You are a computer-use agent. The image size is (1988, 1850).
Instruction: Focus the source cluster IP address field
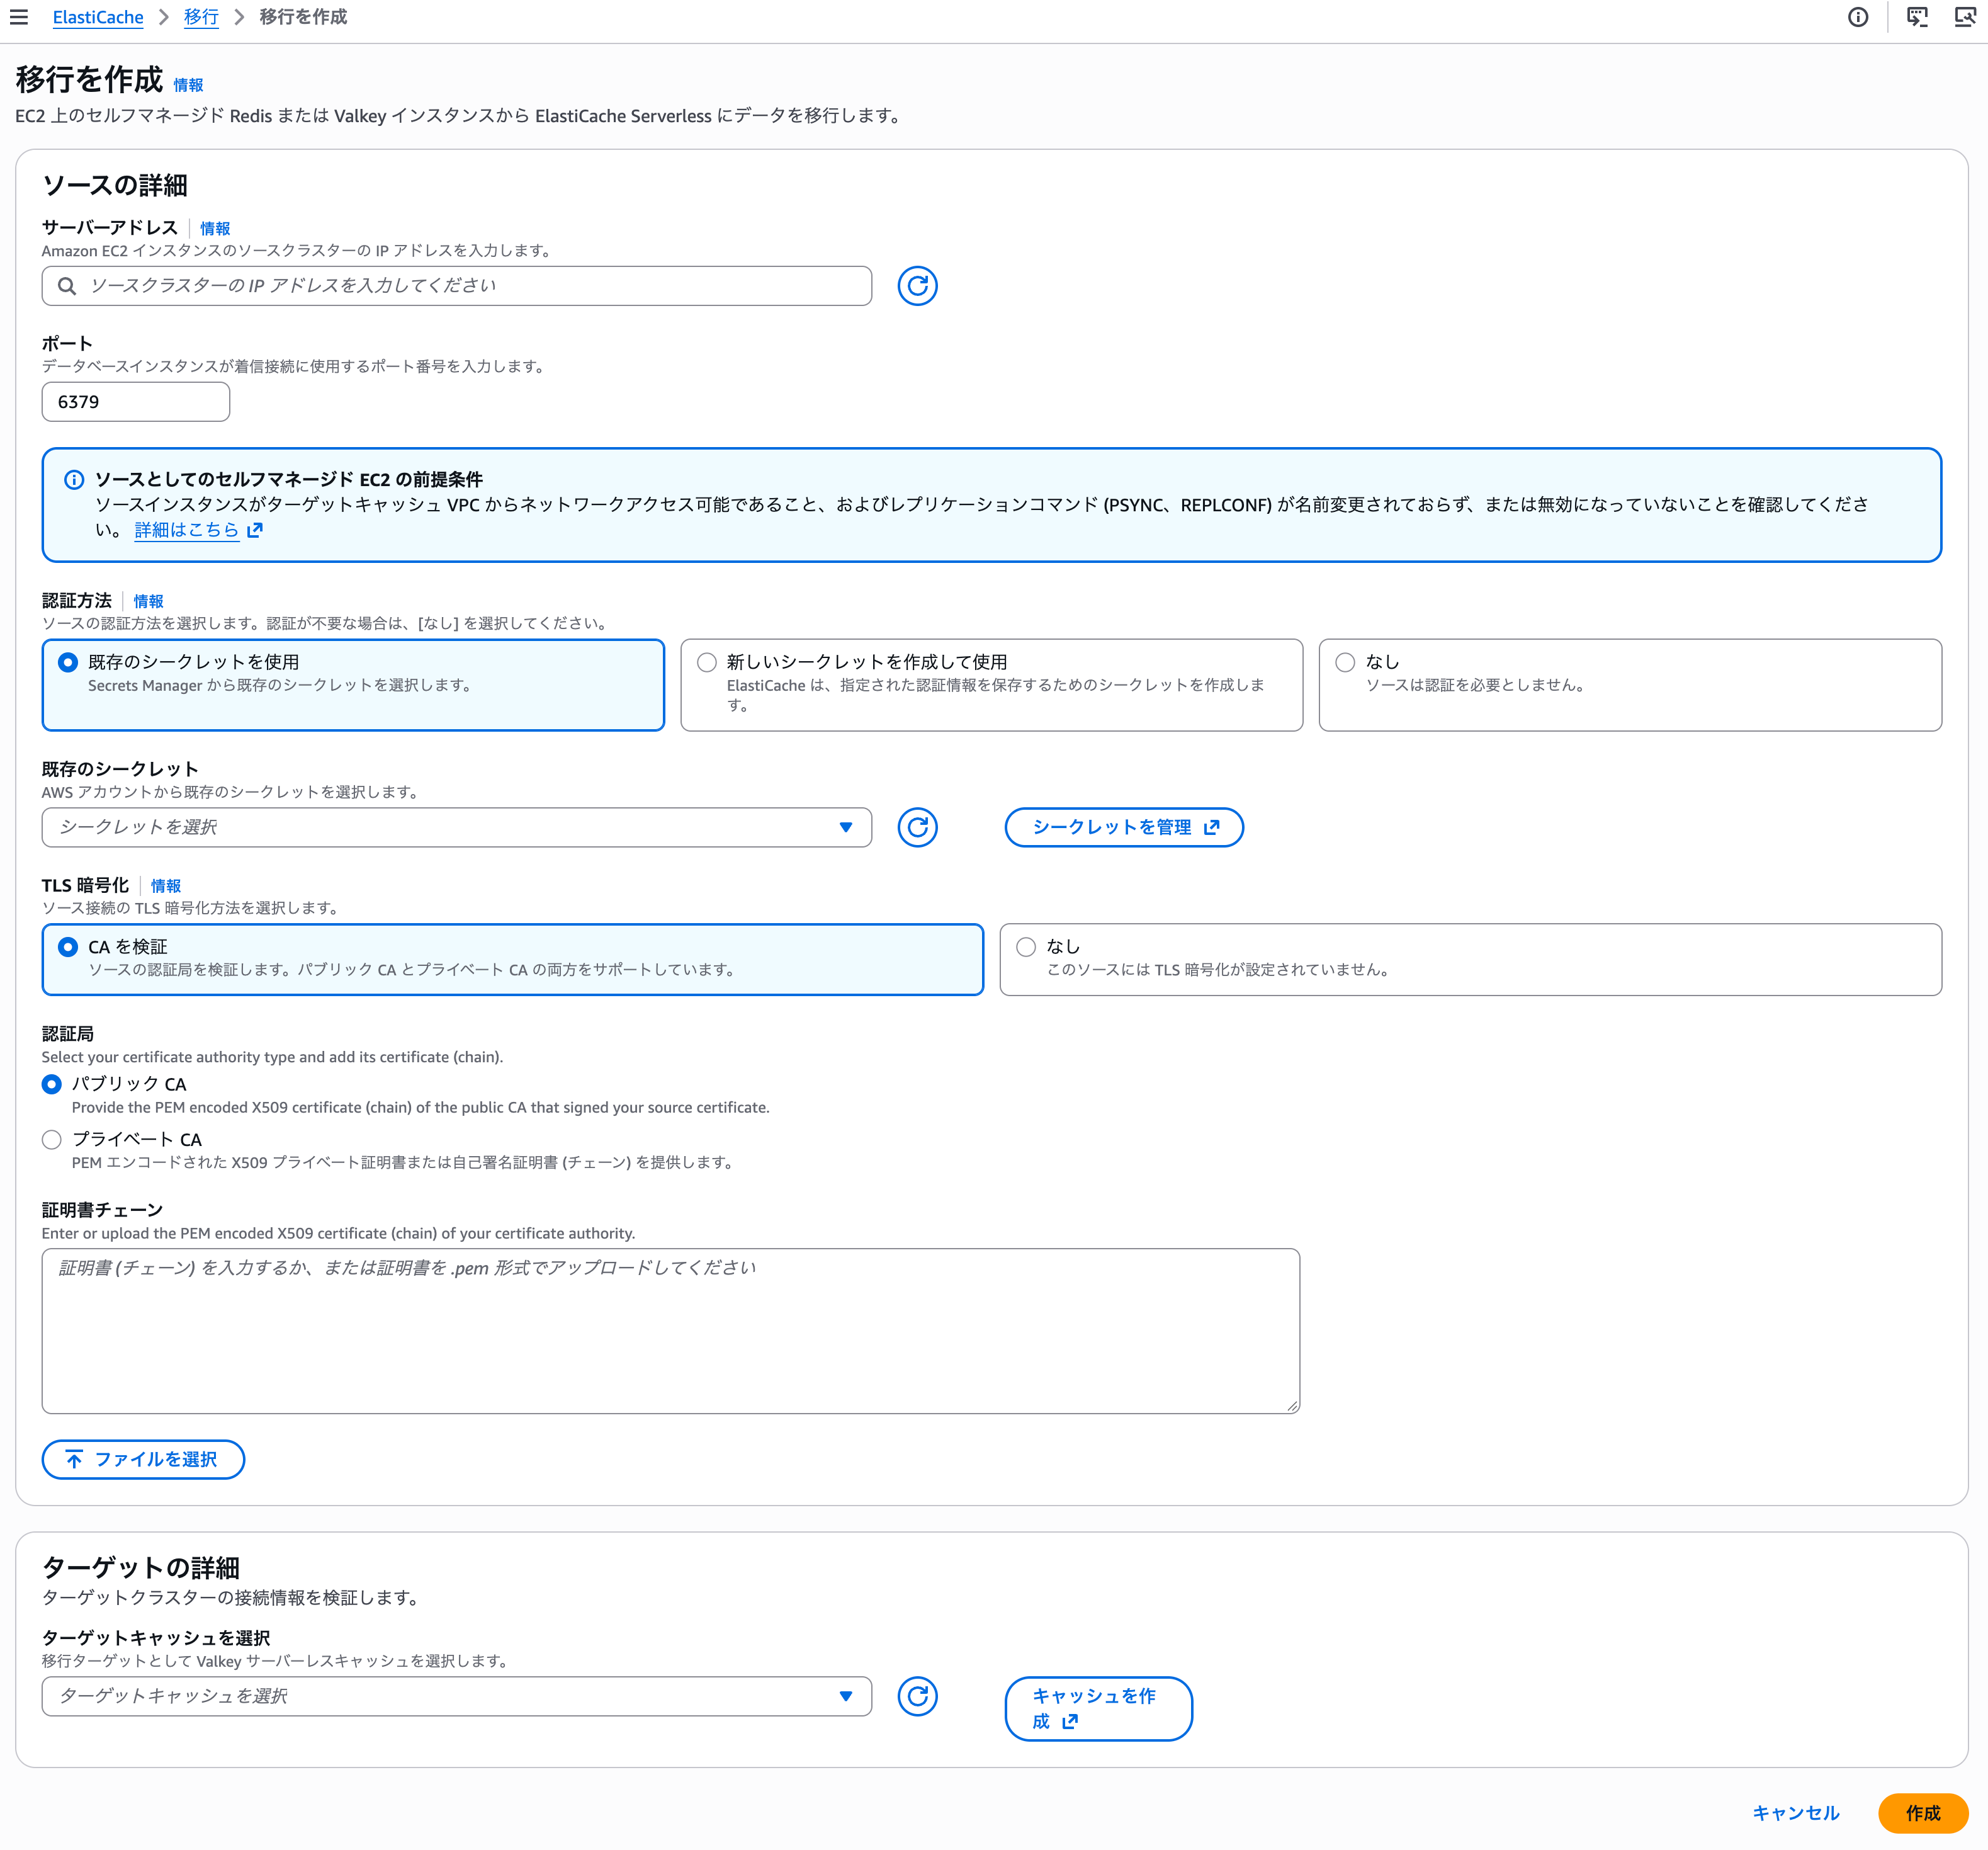(456, 286)
